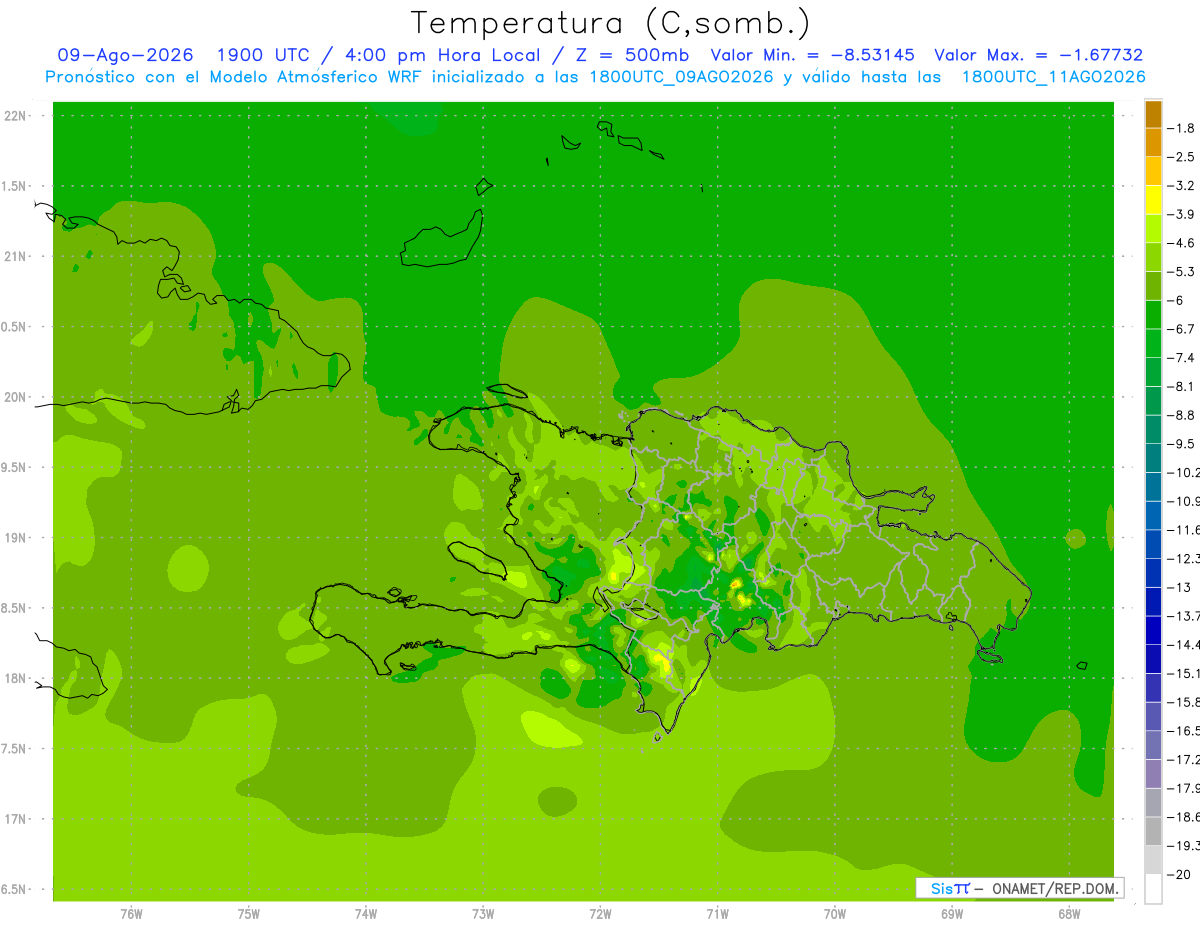Select the dark orange top legend swatch
The width and height of the screenshot is (1200, 927).
(1153, 114)
